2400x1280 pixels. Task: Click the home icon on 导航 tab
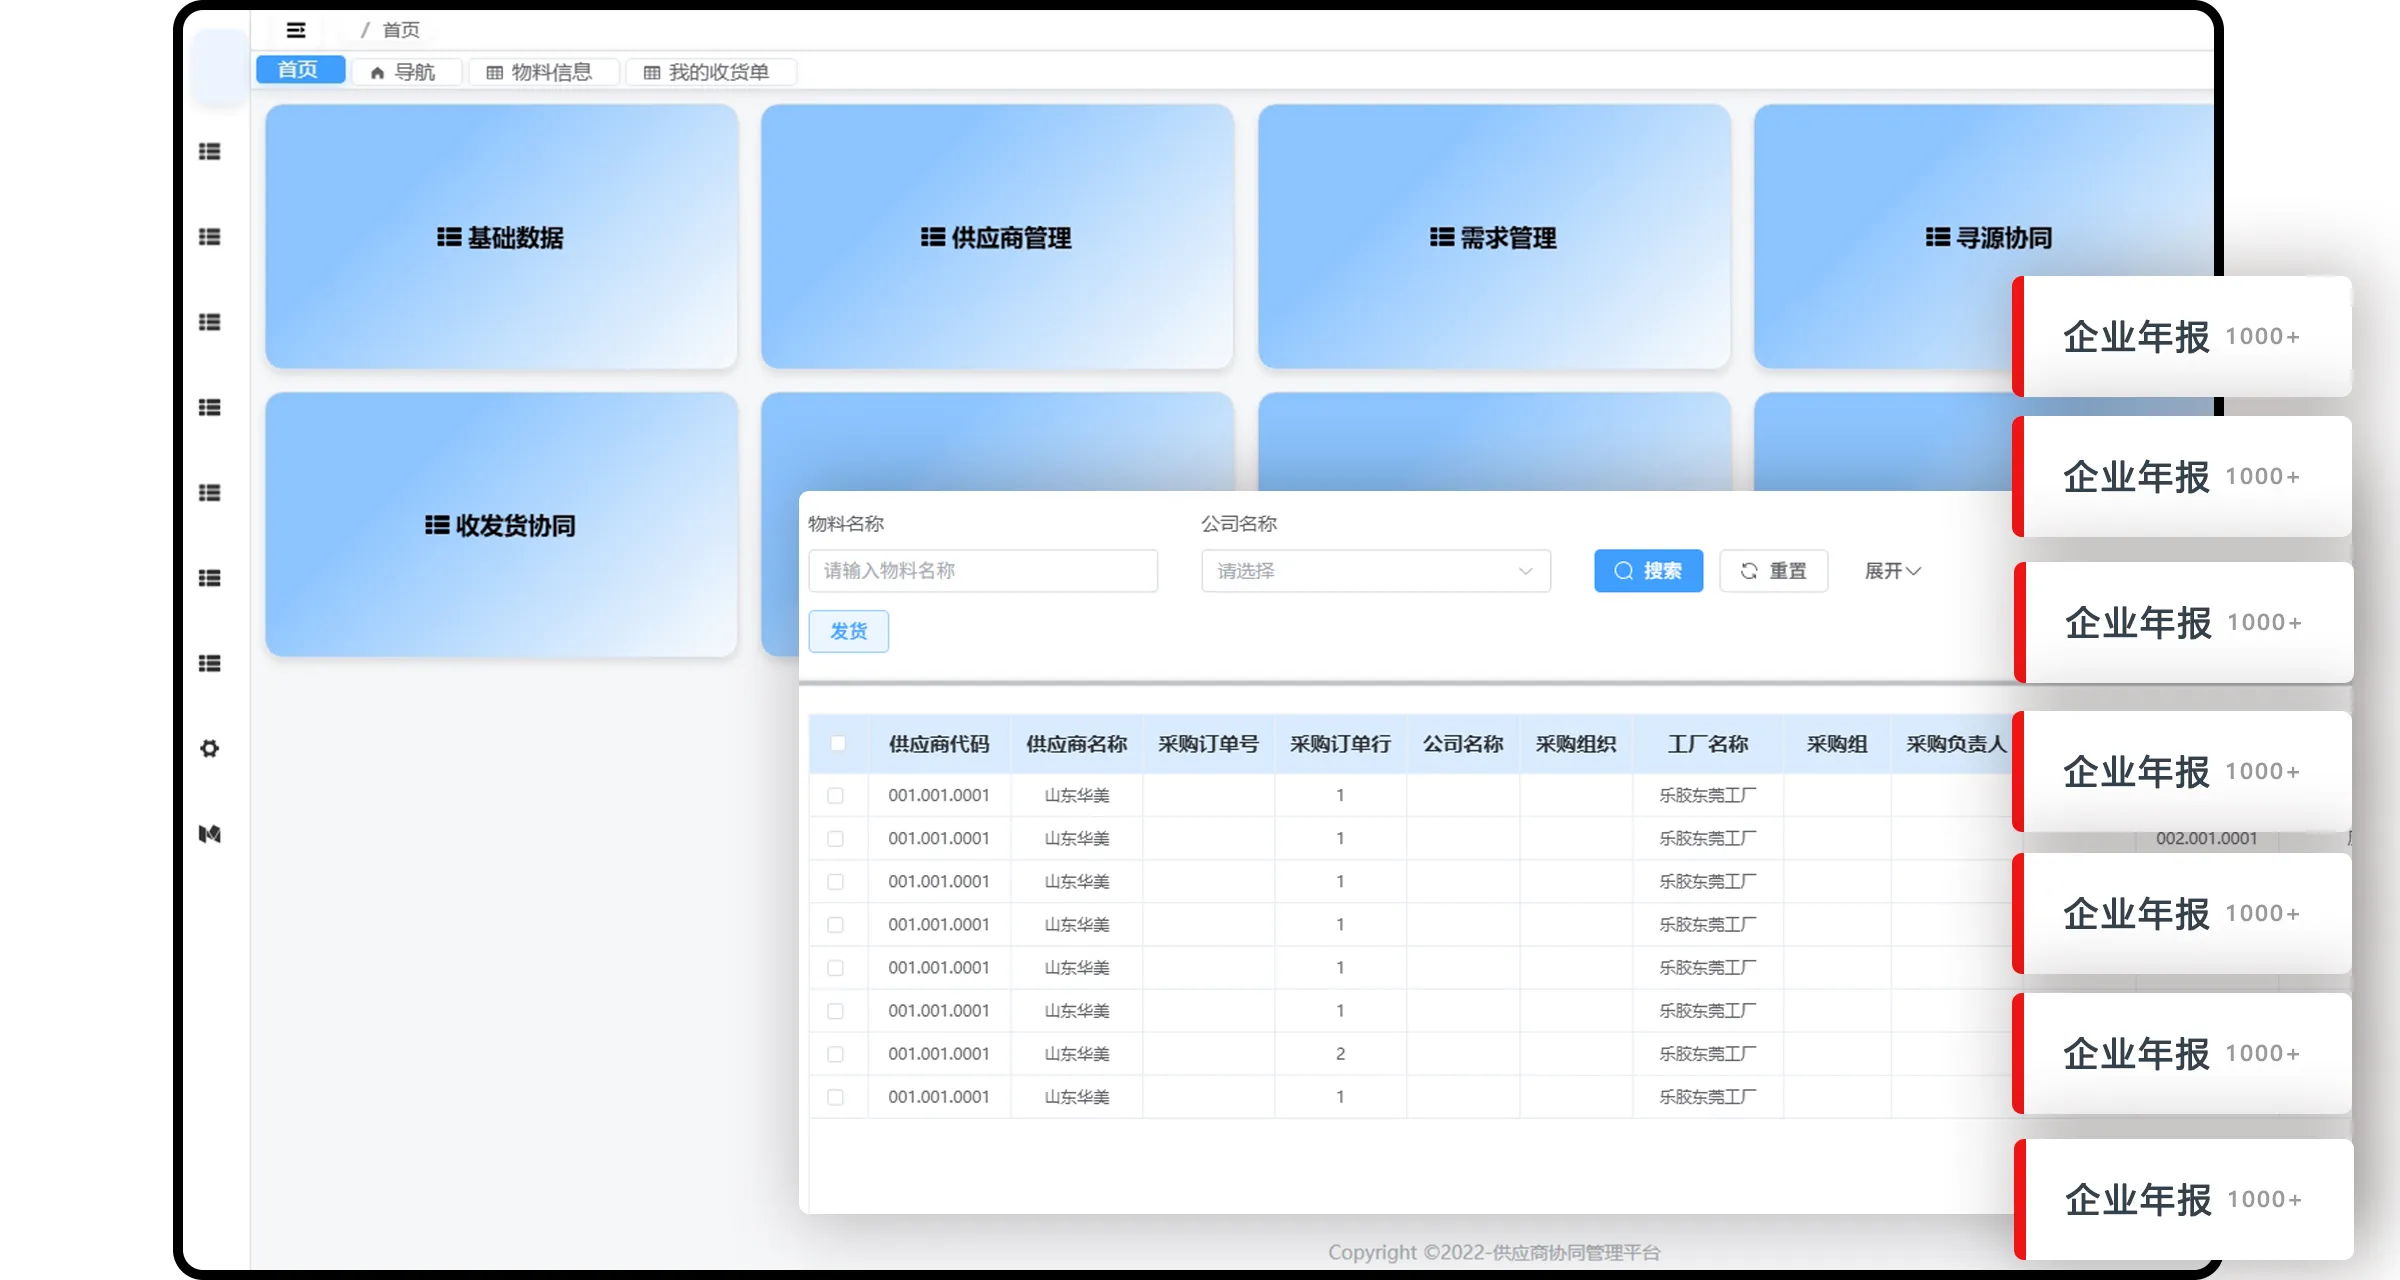(x=377, y=73)
